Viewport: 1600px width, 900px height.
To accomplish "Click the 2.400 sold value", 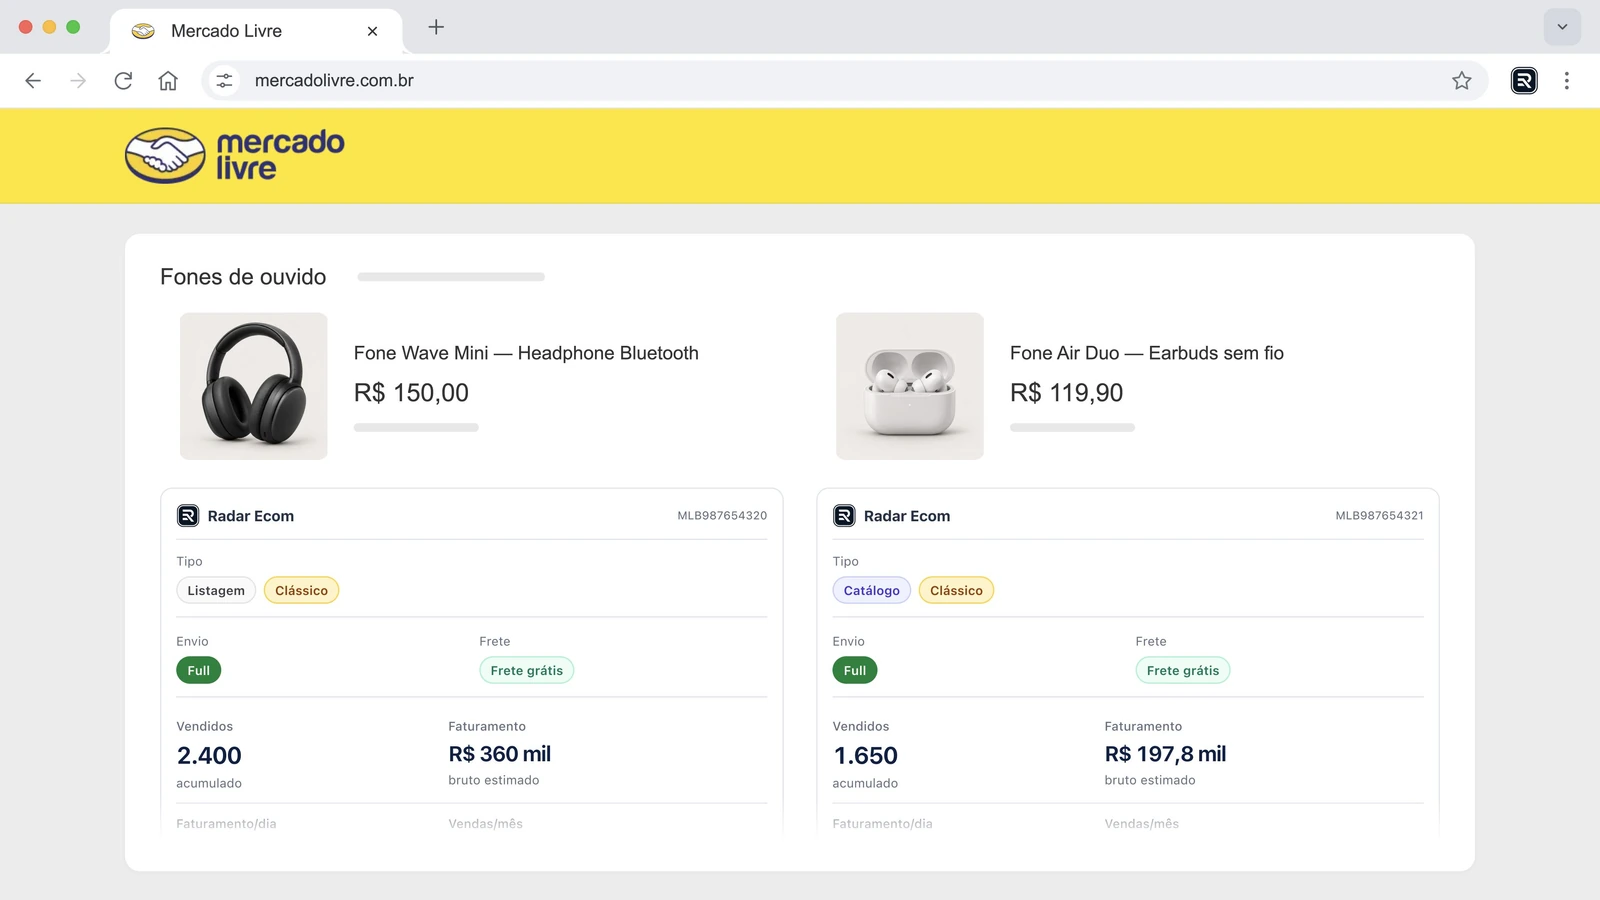I will (209, 756).
